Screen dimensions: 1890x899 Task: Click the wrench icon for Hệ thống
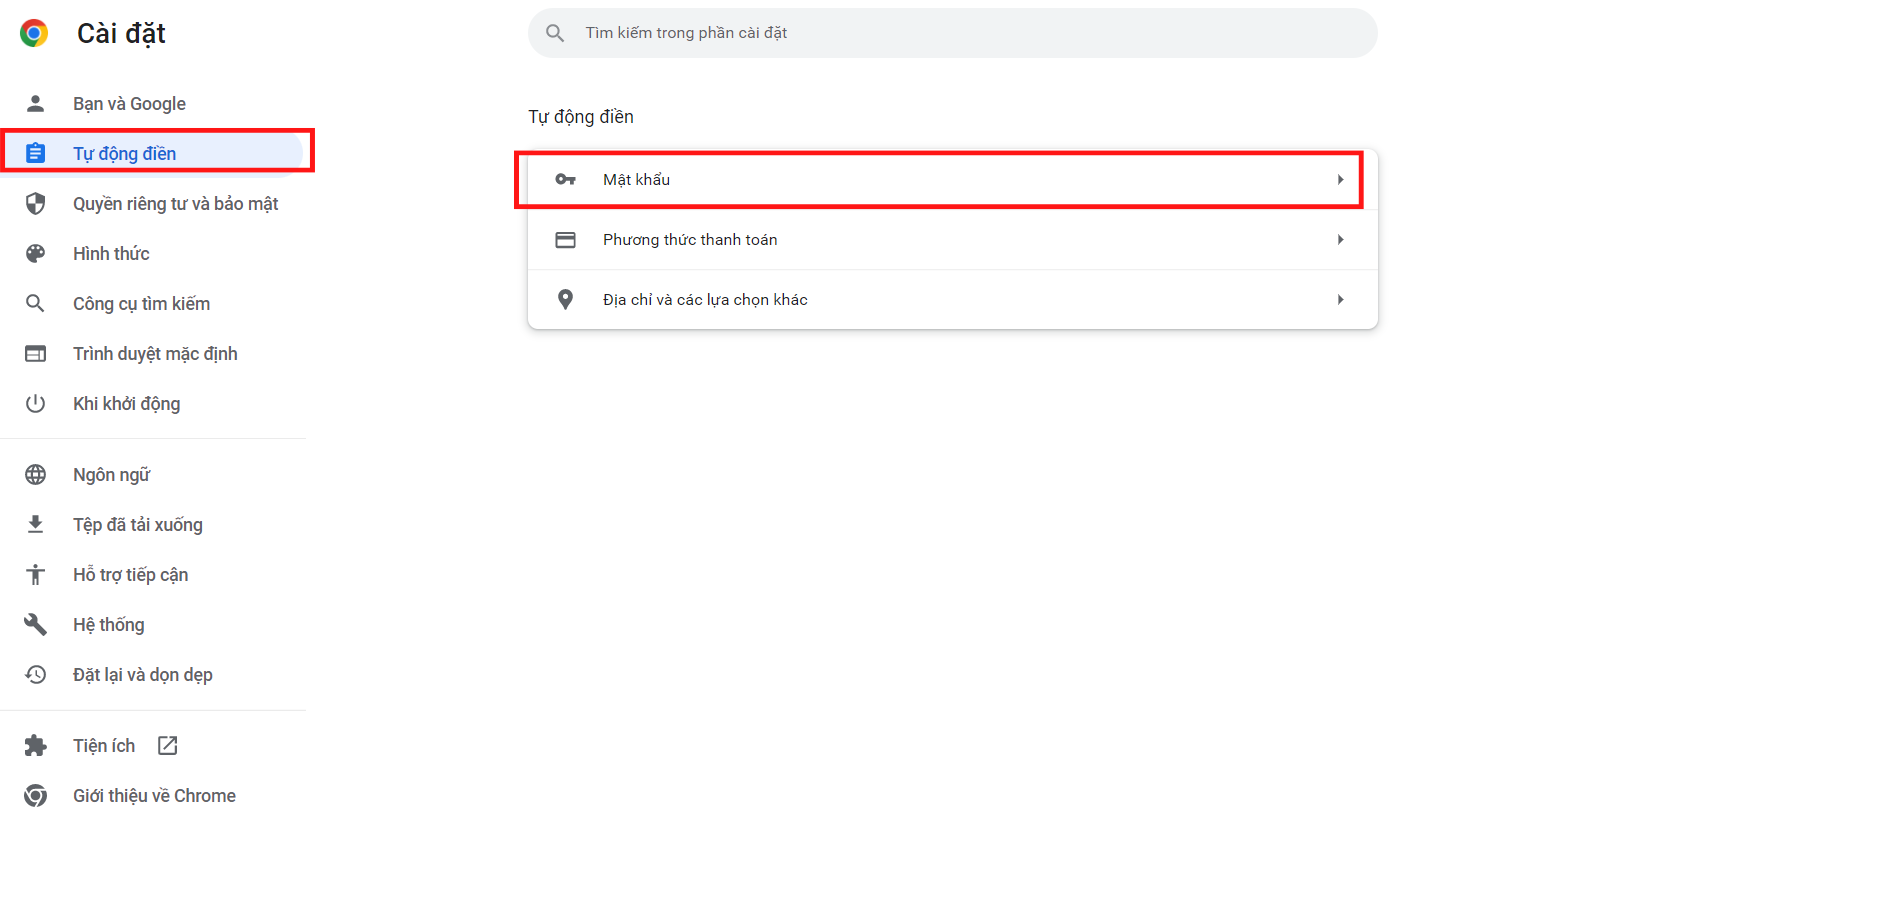[35, 624]
